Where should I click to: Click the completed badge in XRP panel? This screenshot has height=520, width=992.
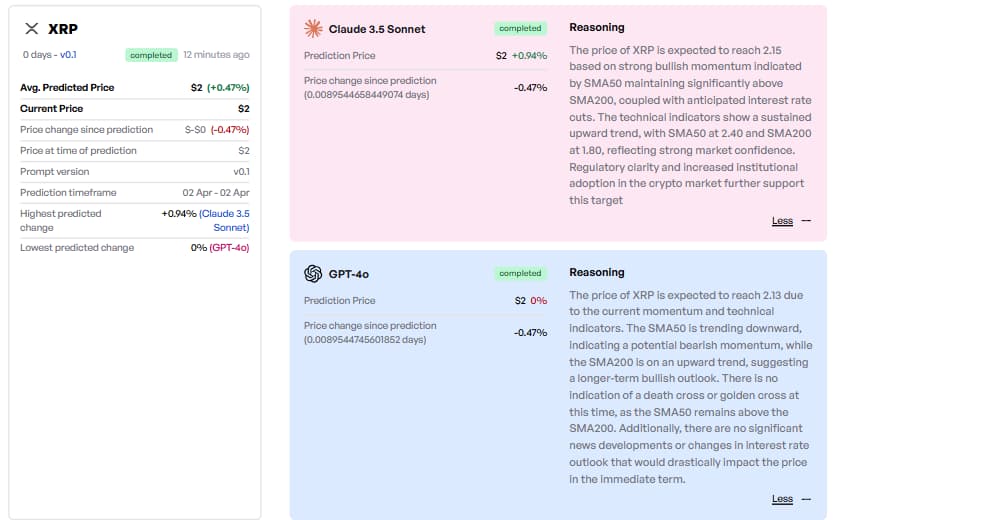pos(151,55)
